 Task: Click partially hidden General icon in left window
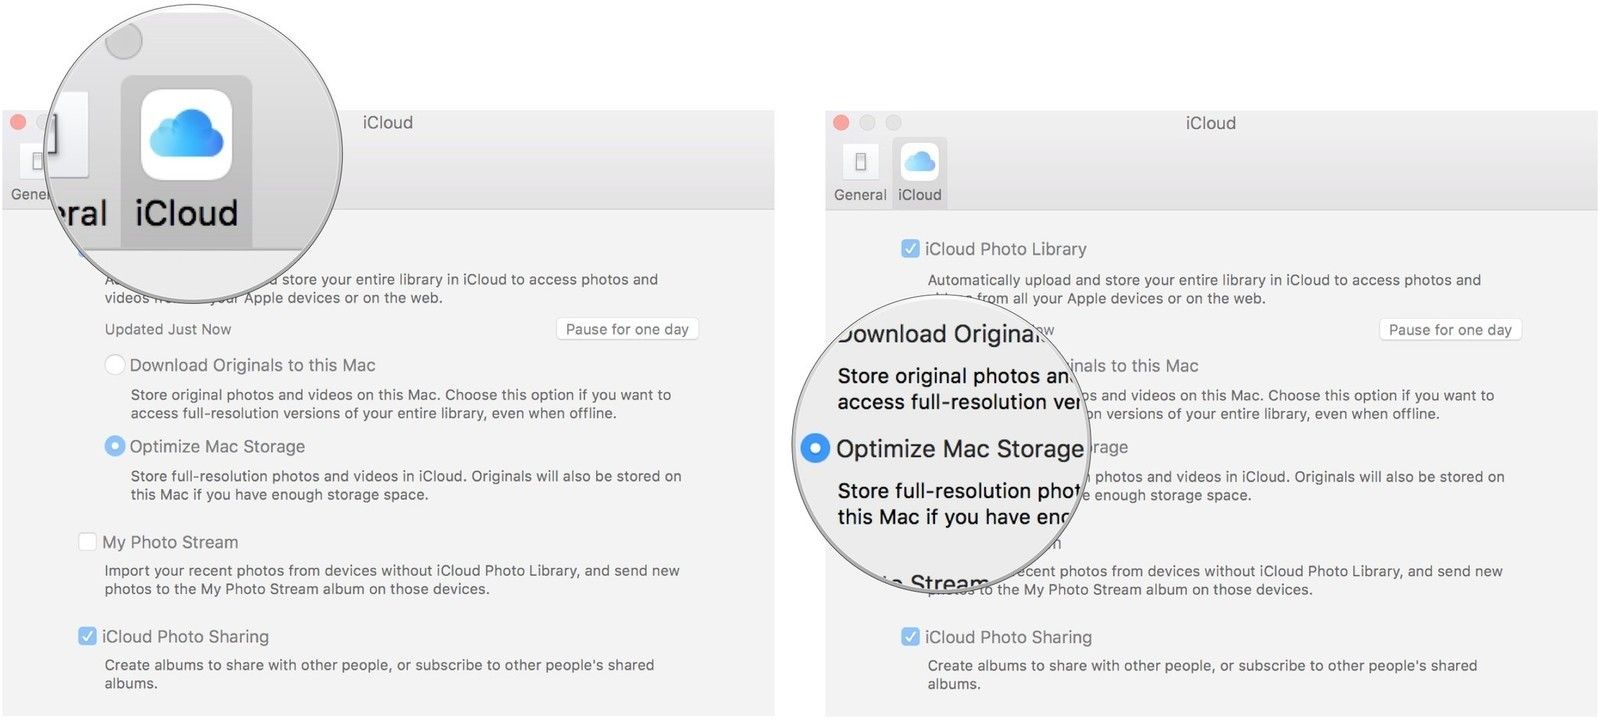tap(36, 161)
